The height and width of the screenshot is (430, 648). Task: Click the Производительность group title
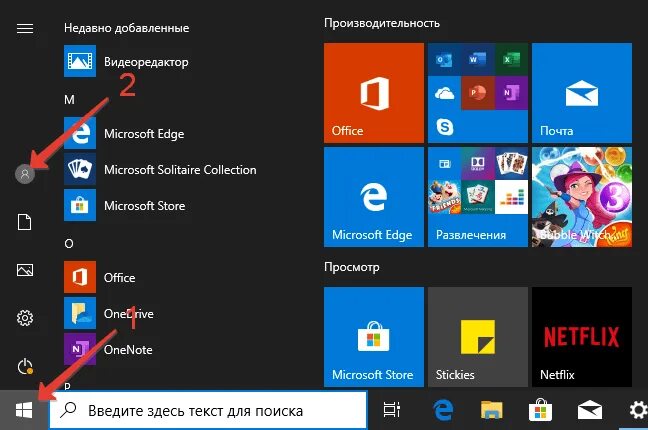tap(381, 23)
